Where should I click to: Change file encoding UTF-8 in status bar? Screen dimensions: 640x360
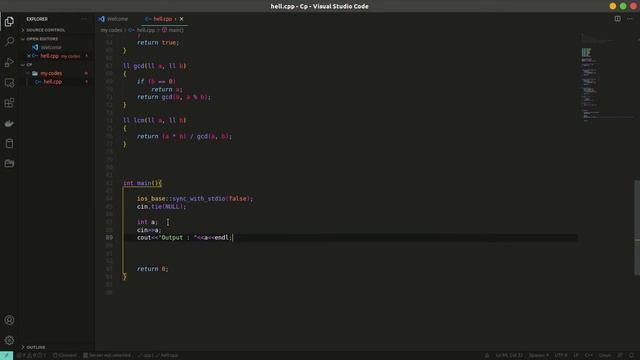(x=561, y=356)
